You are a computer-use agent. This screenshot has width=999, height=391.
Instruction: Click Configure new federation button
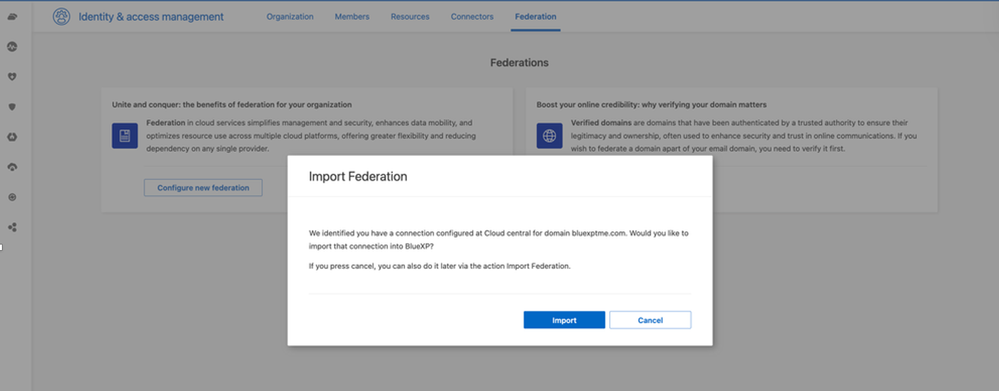(203, 188)
